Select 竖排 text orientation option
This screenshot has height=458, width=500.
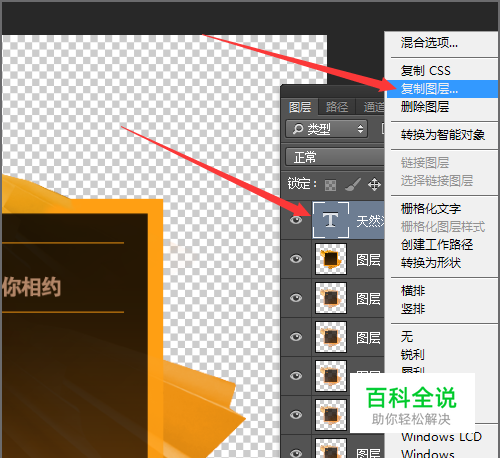coord(413,309)
